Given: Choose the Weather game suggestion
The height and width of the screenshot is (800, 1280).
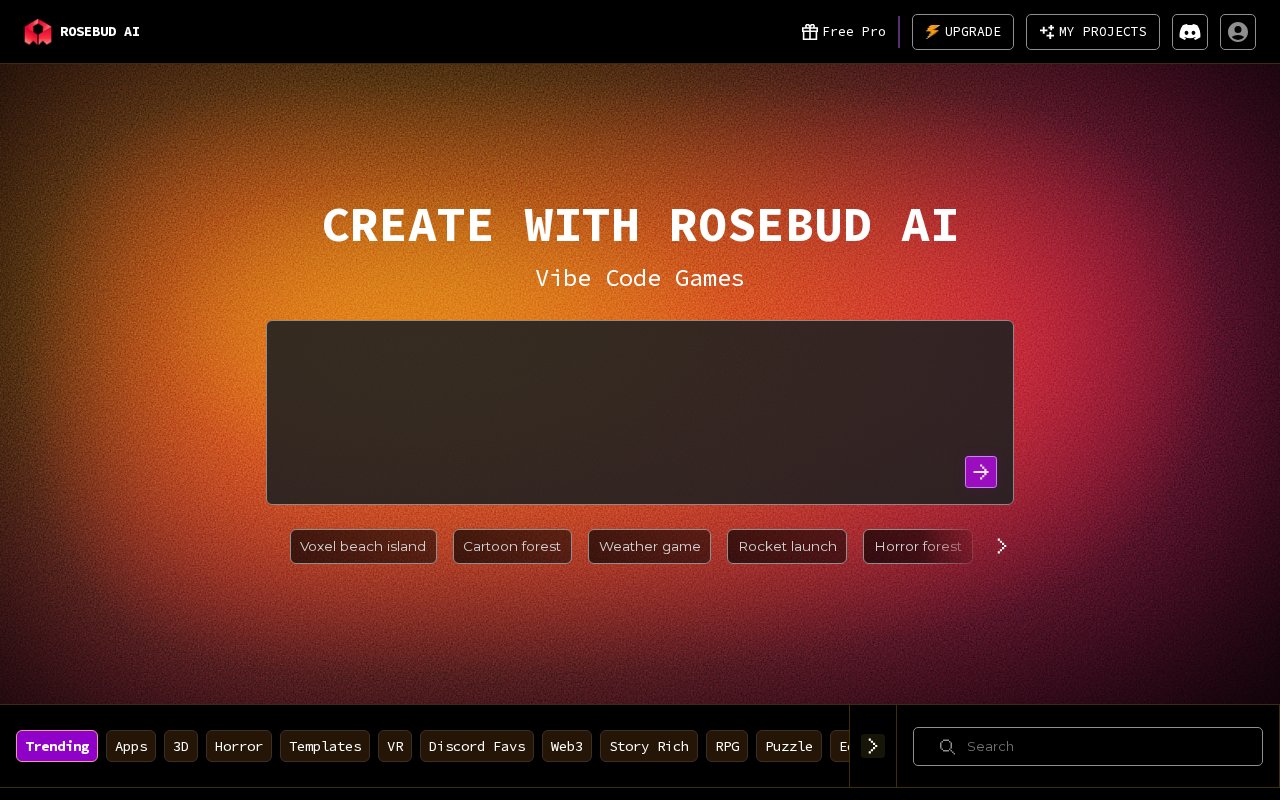Looking at the screenshot, I should pyautogui.click(x=650, y=546).
